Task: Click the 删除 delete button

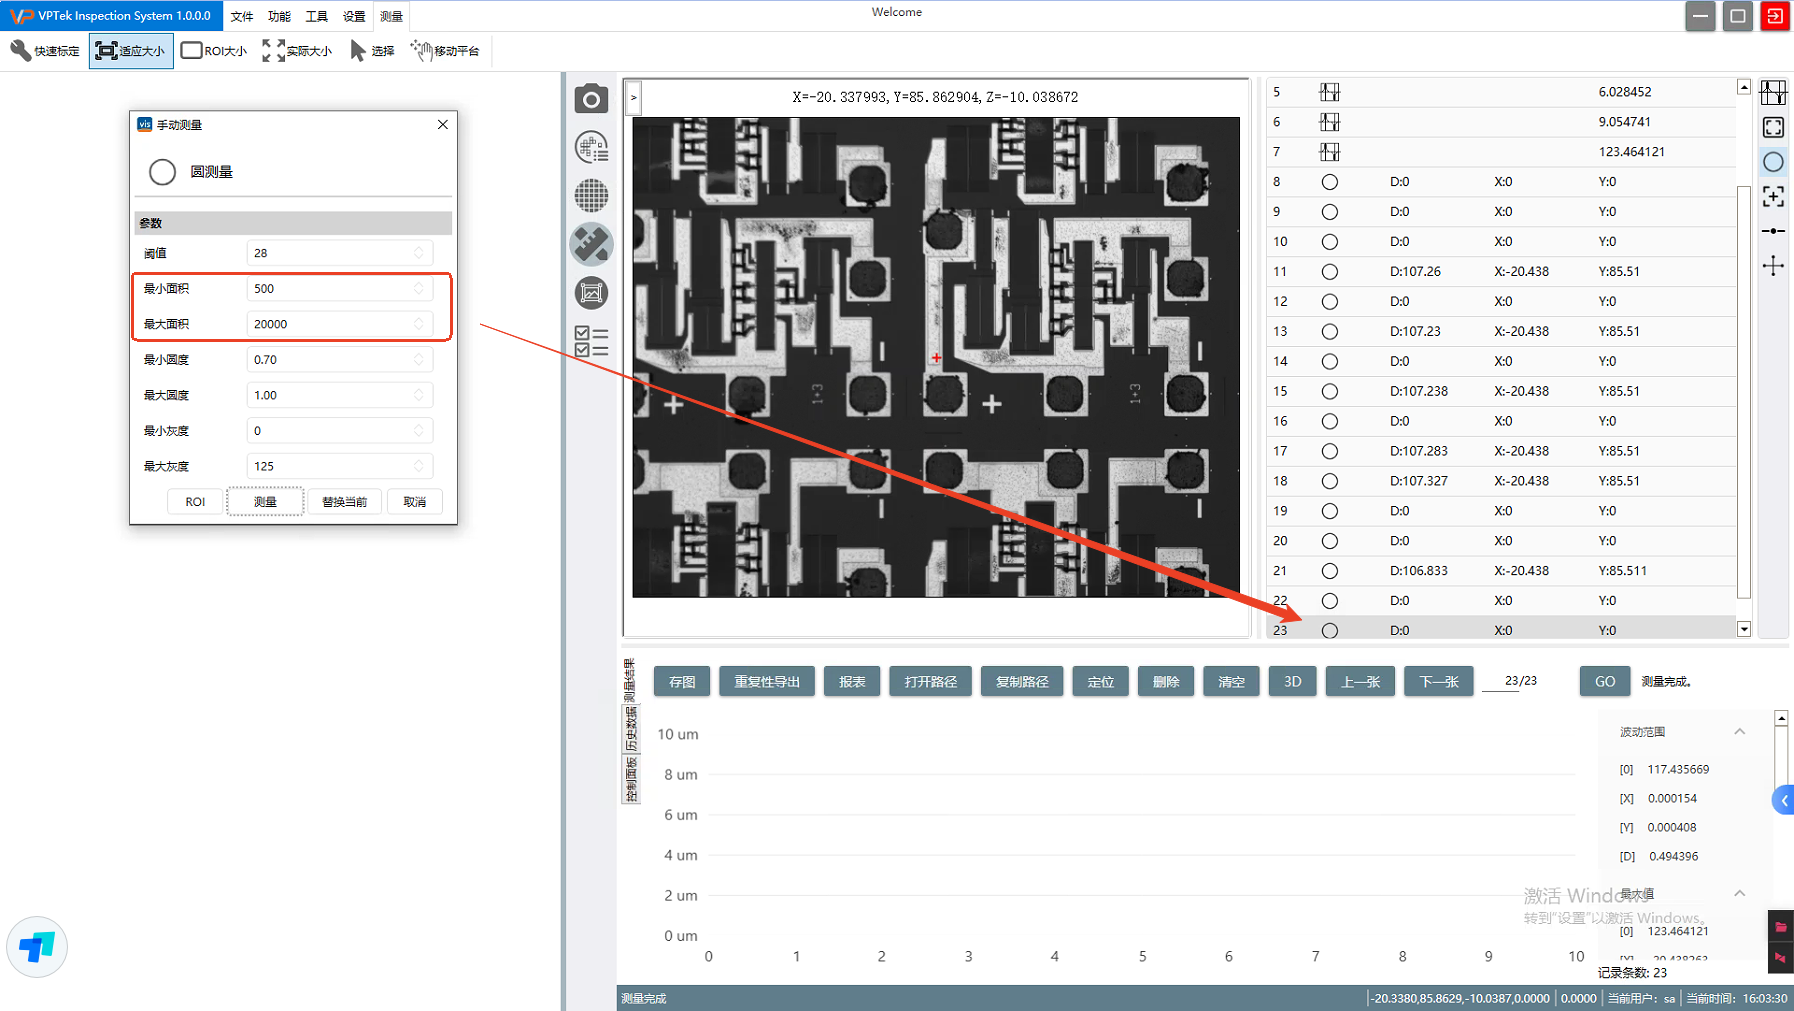Action: click(x=1166, y=681)
